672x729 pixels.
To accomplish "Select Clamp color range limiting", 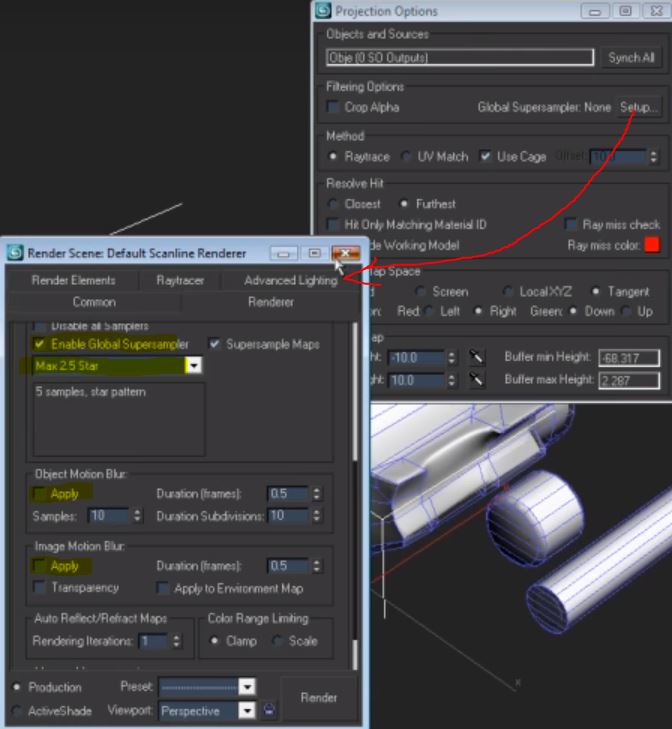I will click(214, 641).
